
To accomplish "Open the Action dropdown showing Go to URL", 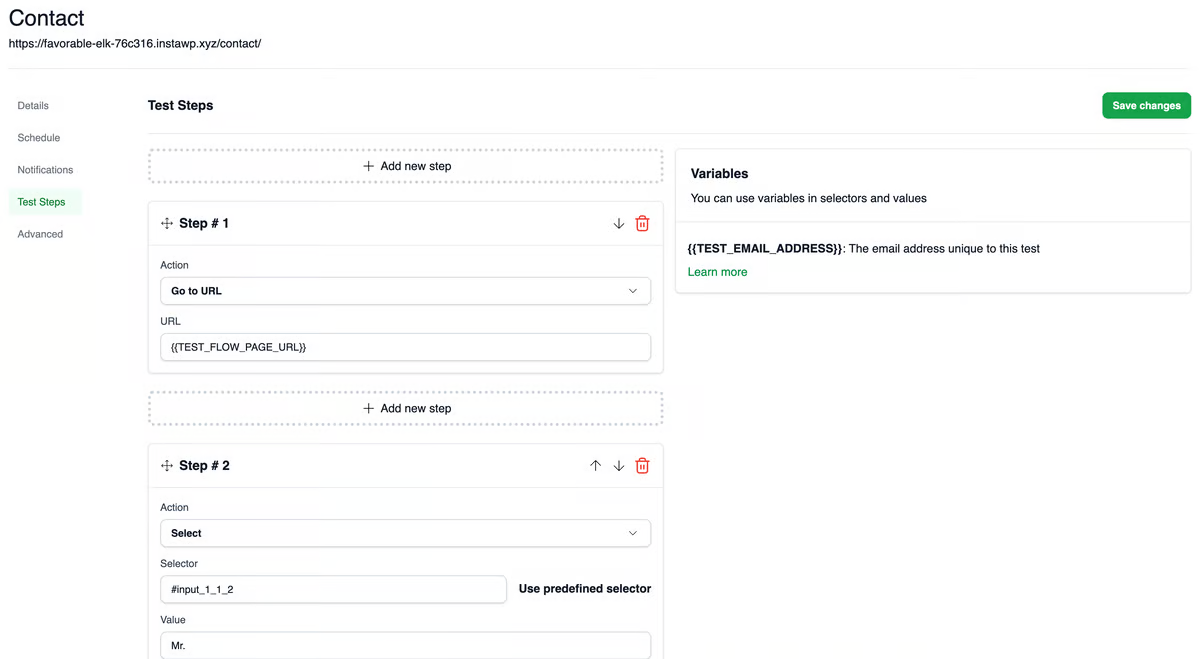I will point(405,290).
